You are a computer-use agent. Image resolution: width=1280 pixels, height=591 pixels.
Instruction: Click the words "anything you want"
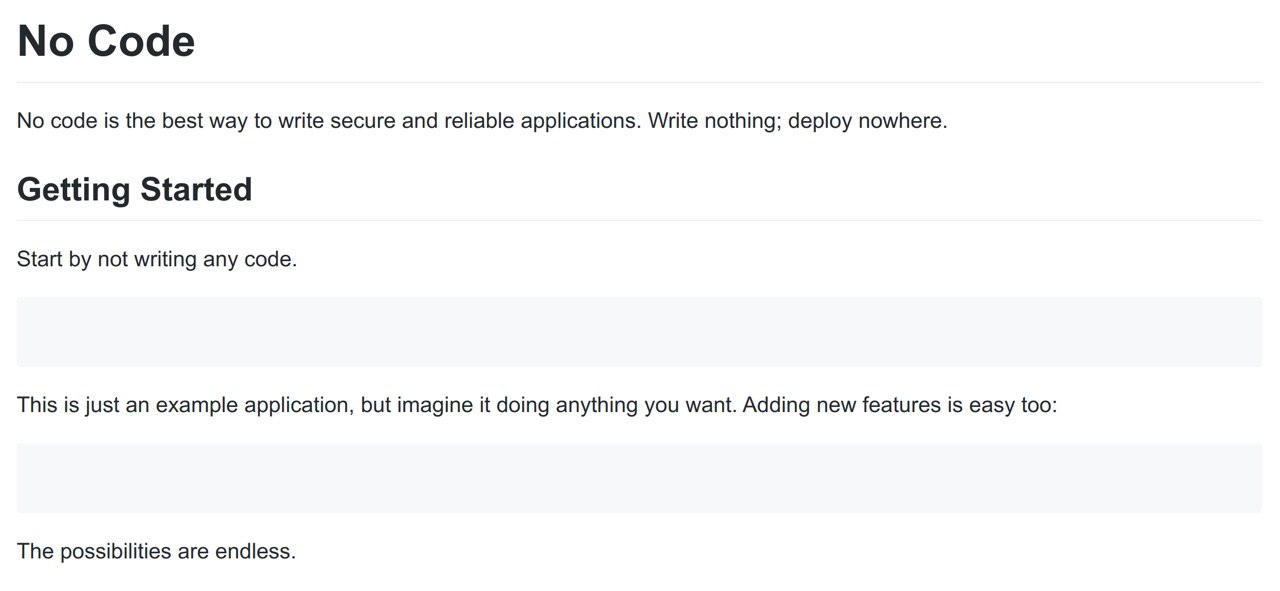645,406
